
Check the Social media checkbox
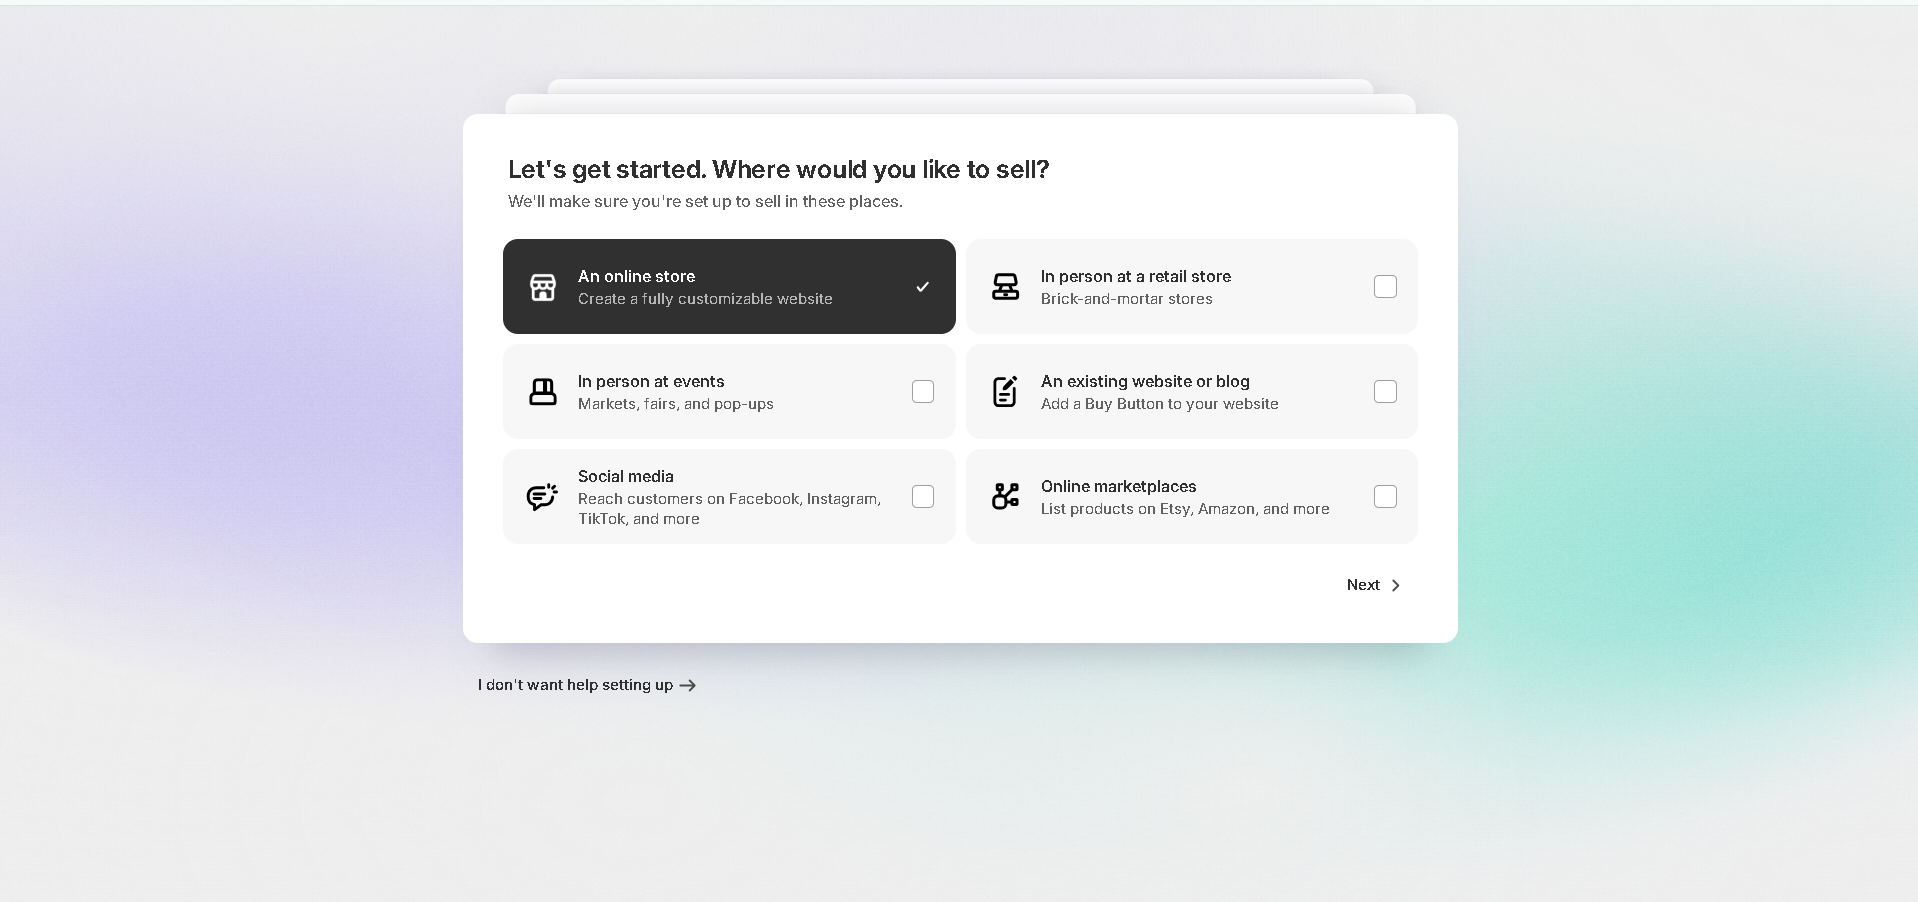(922, 497)
